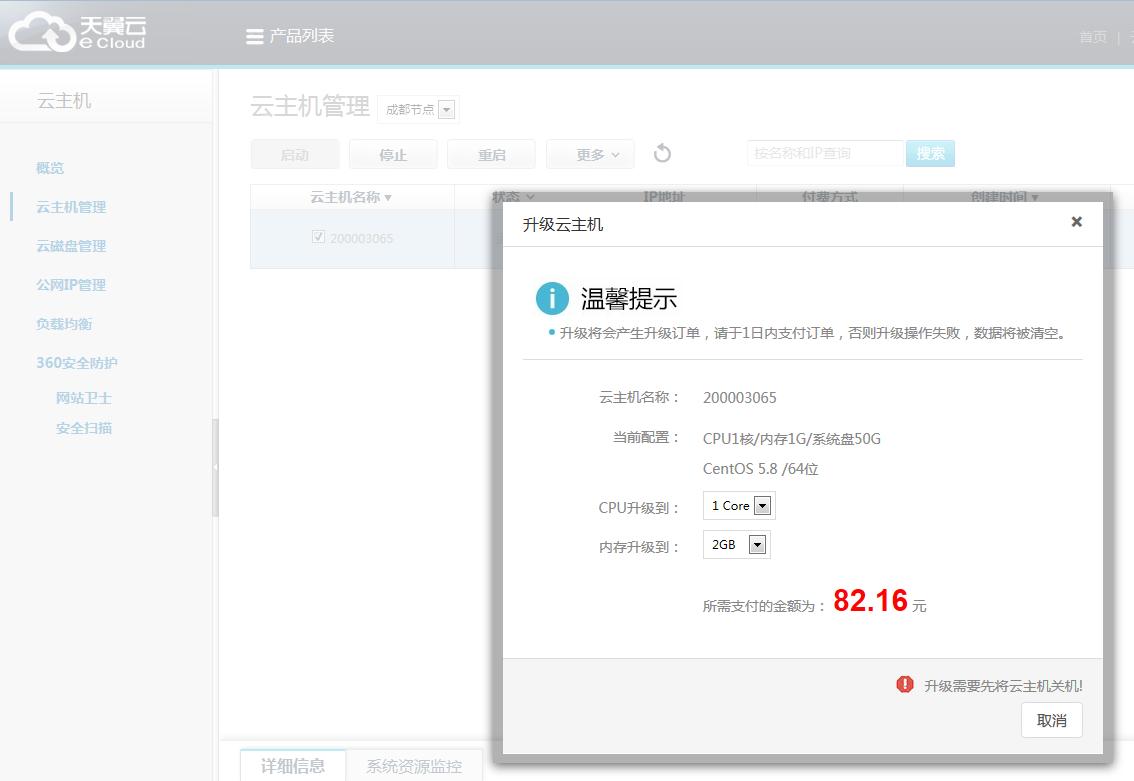The height and width of the screenshot is (781, 1134).
Task: Select the 详细信息 tab
Action: click(293, 767)
